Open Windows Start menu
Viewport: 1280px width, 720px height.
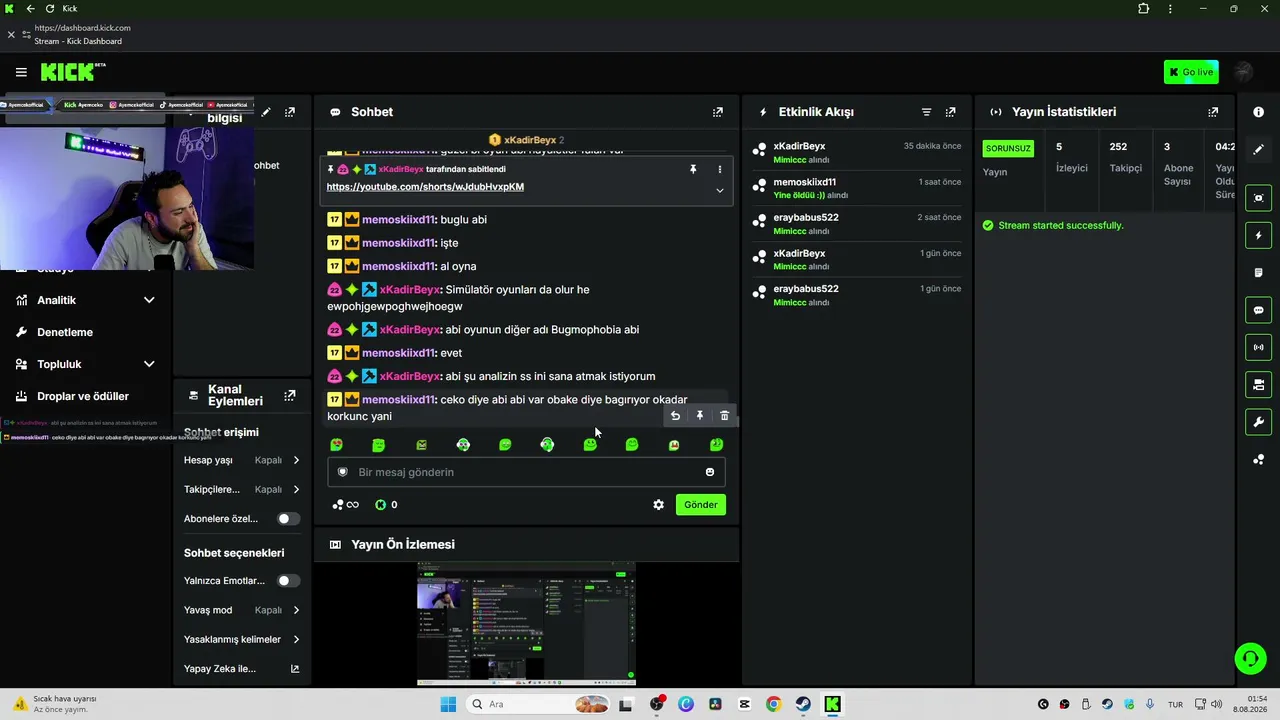tap(448, 704)
